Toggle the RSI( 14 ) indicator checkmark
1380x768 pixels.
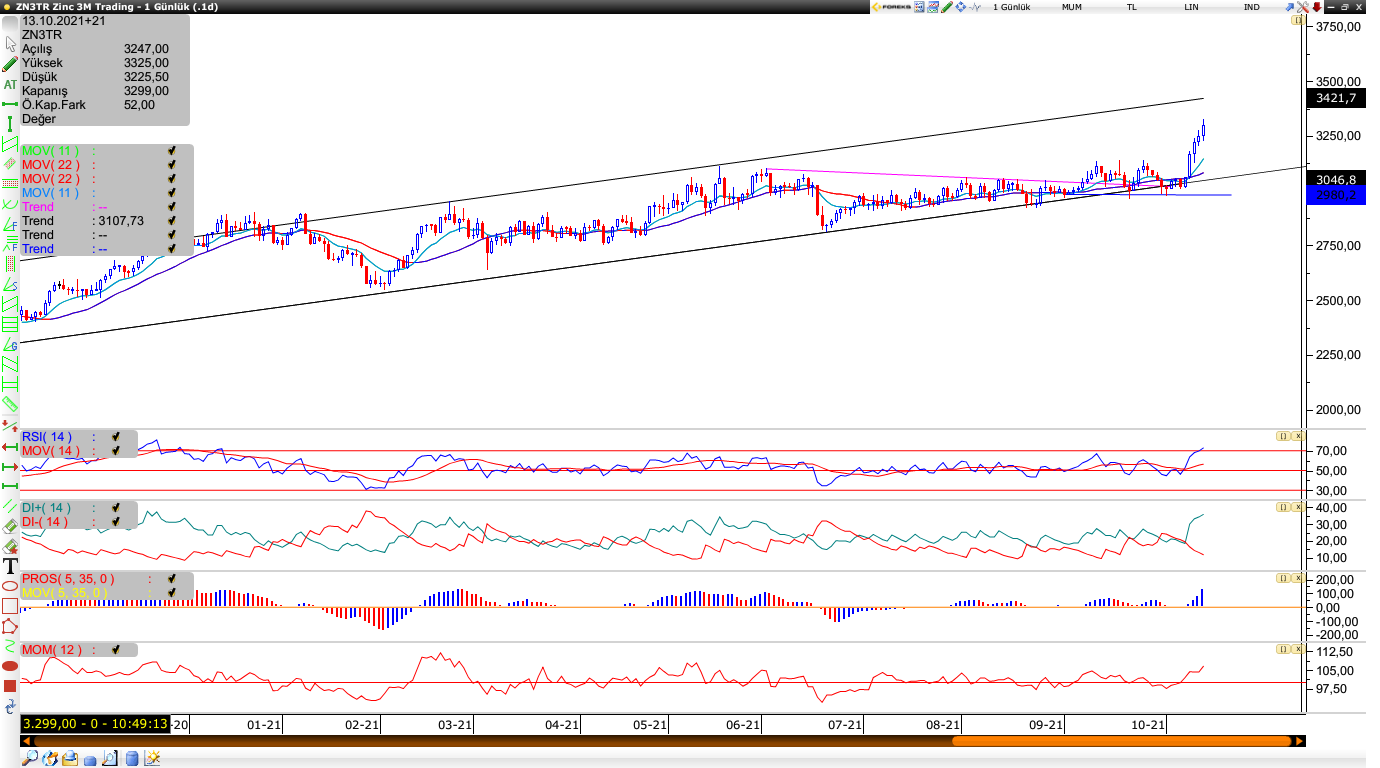pos(116,437)
